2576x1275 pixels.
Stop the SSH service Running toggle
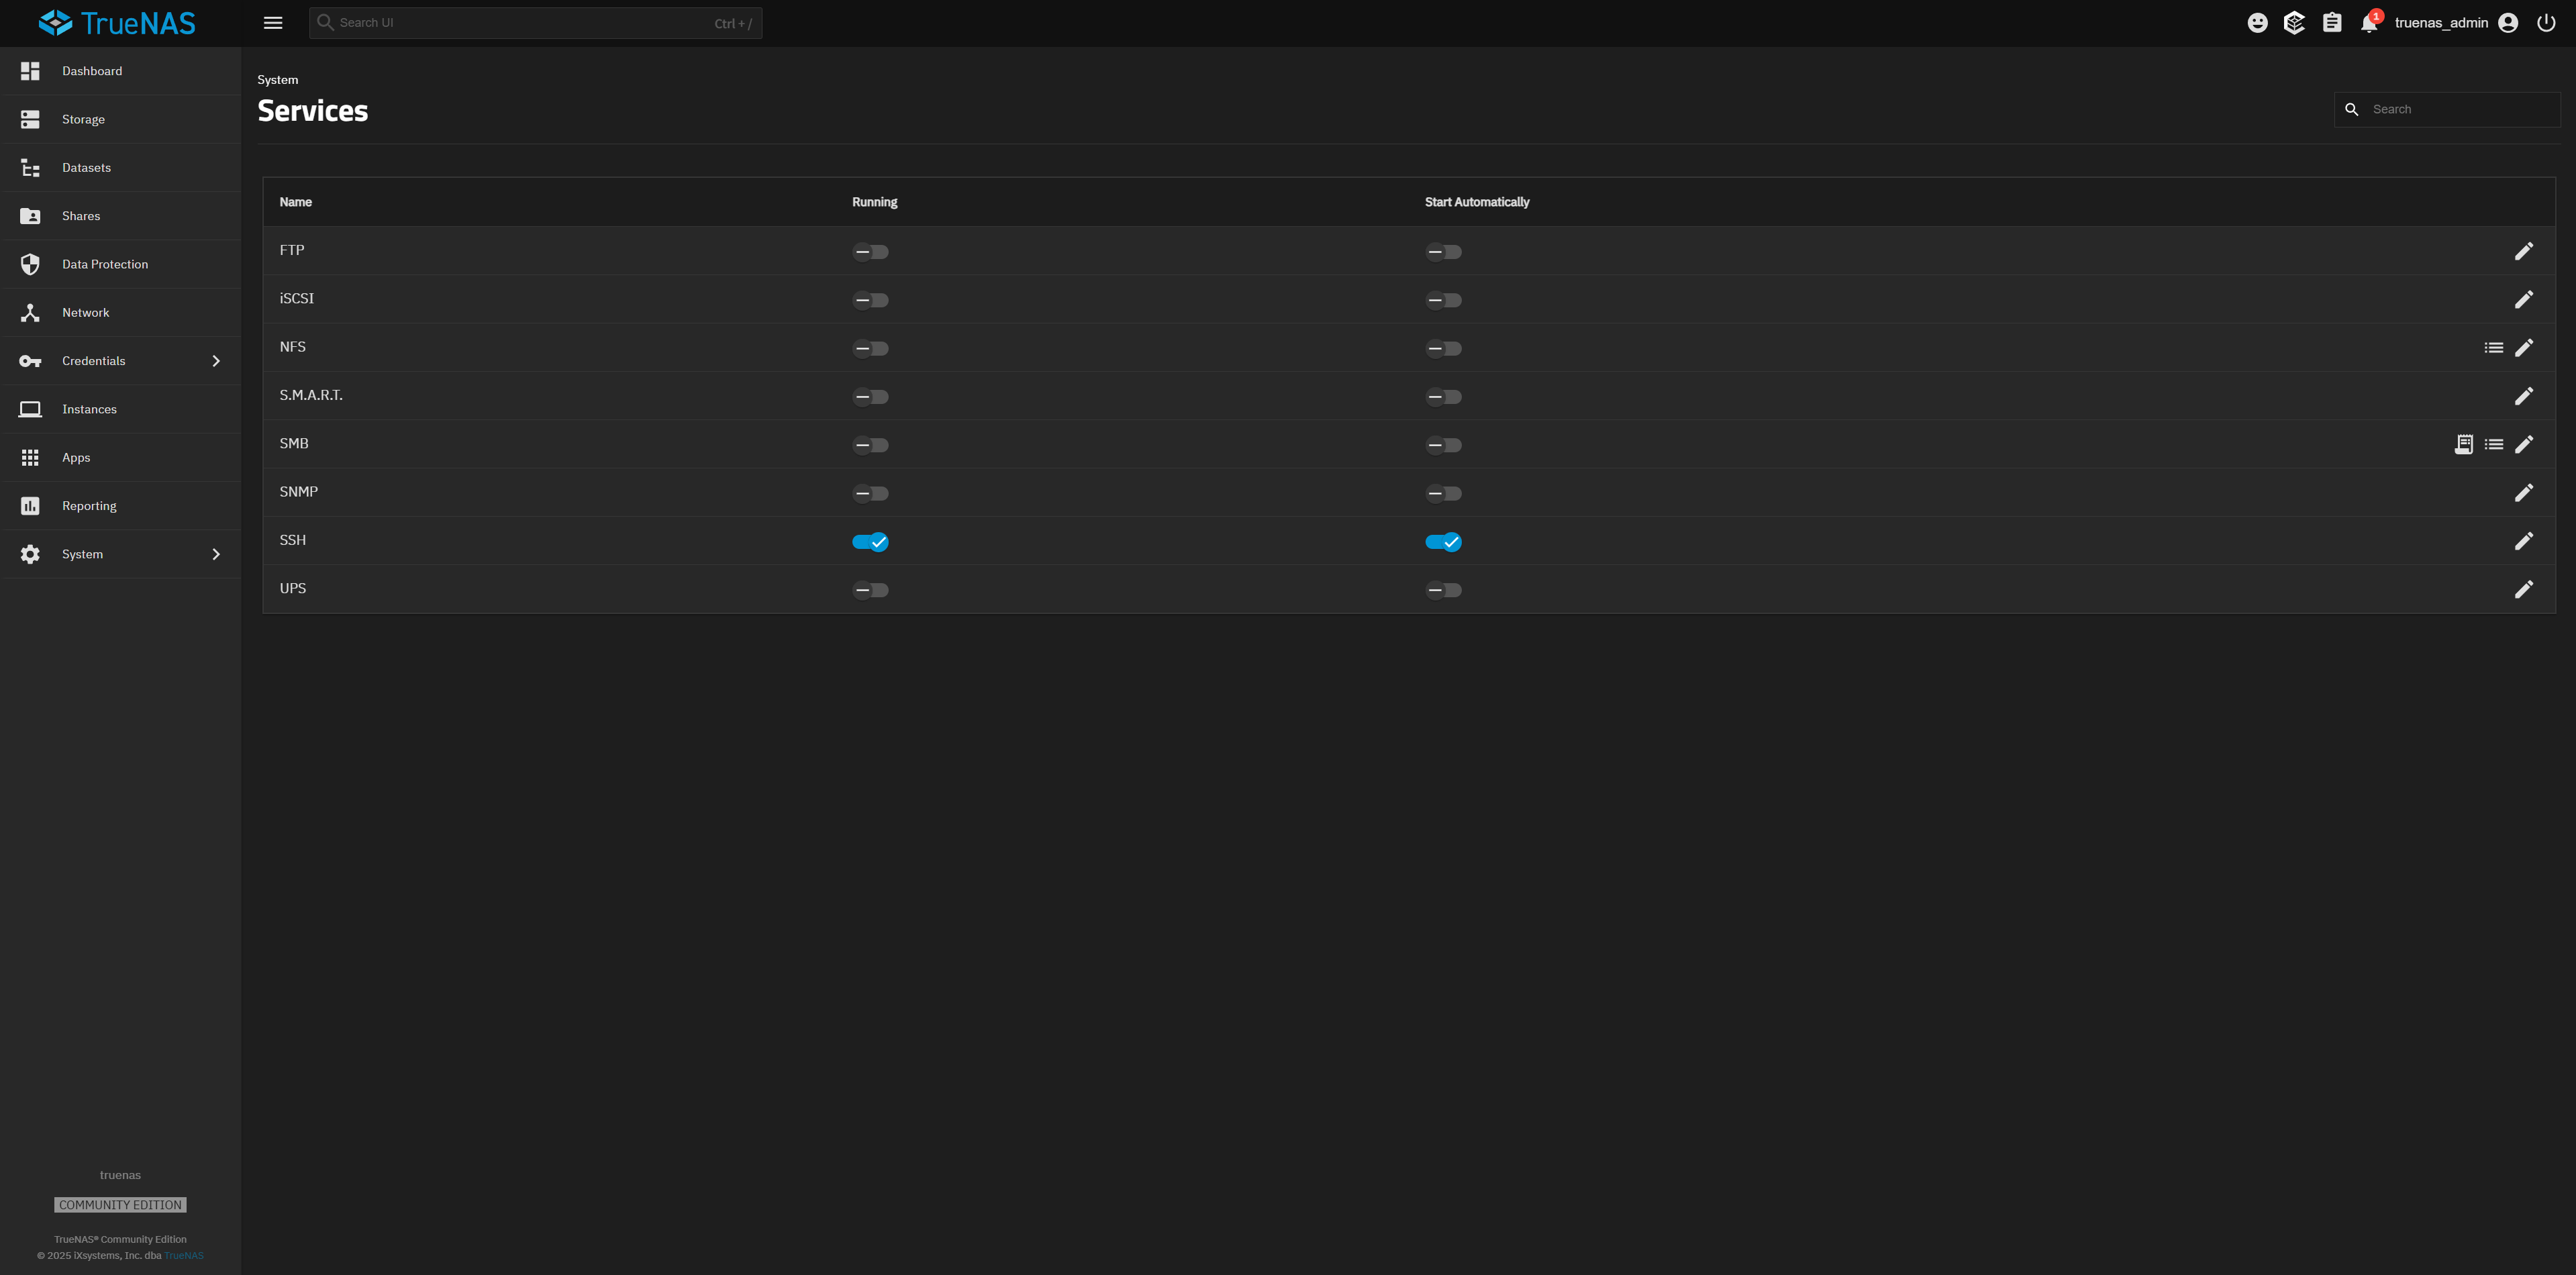(870, 542)
